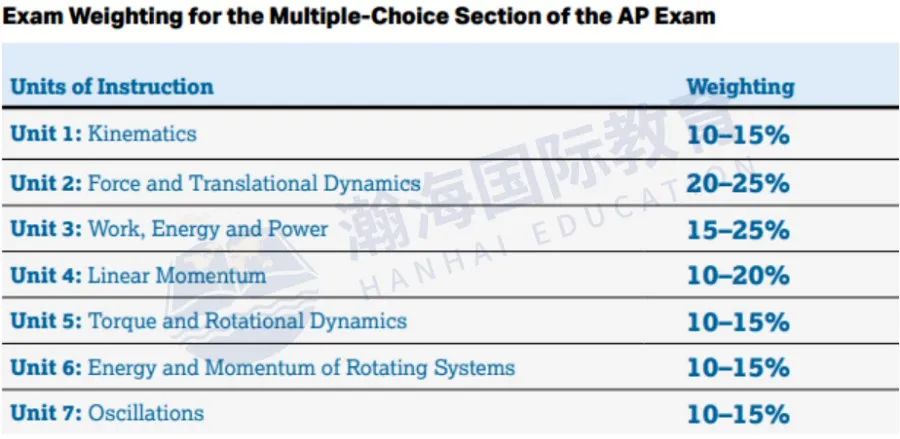Click 'Unit 6: Energy and Momentum of Rotating Systems'
Image resolution: width=900 pixels, height=439 pixels.
point(263,367)
